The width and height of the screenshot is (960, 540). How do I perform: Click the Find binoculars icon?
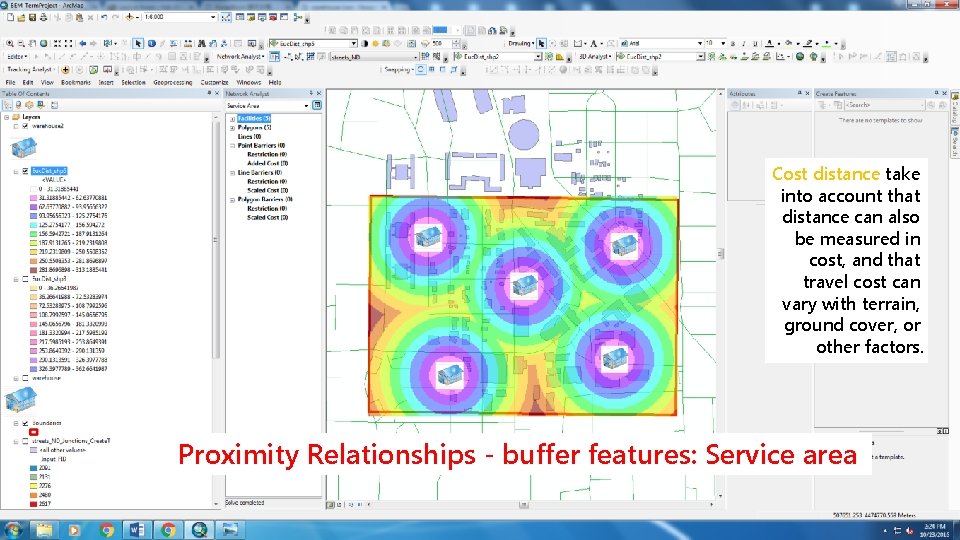pos(201,43)
